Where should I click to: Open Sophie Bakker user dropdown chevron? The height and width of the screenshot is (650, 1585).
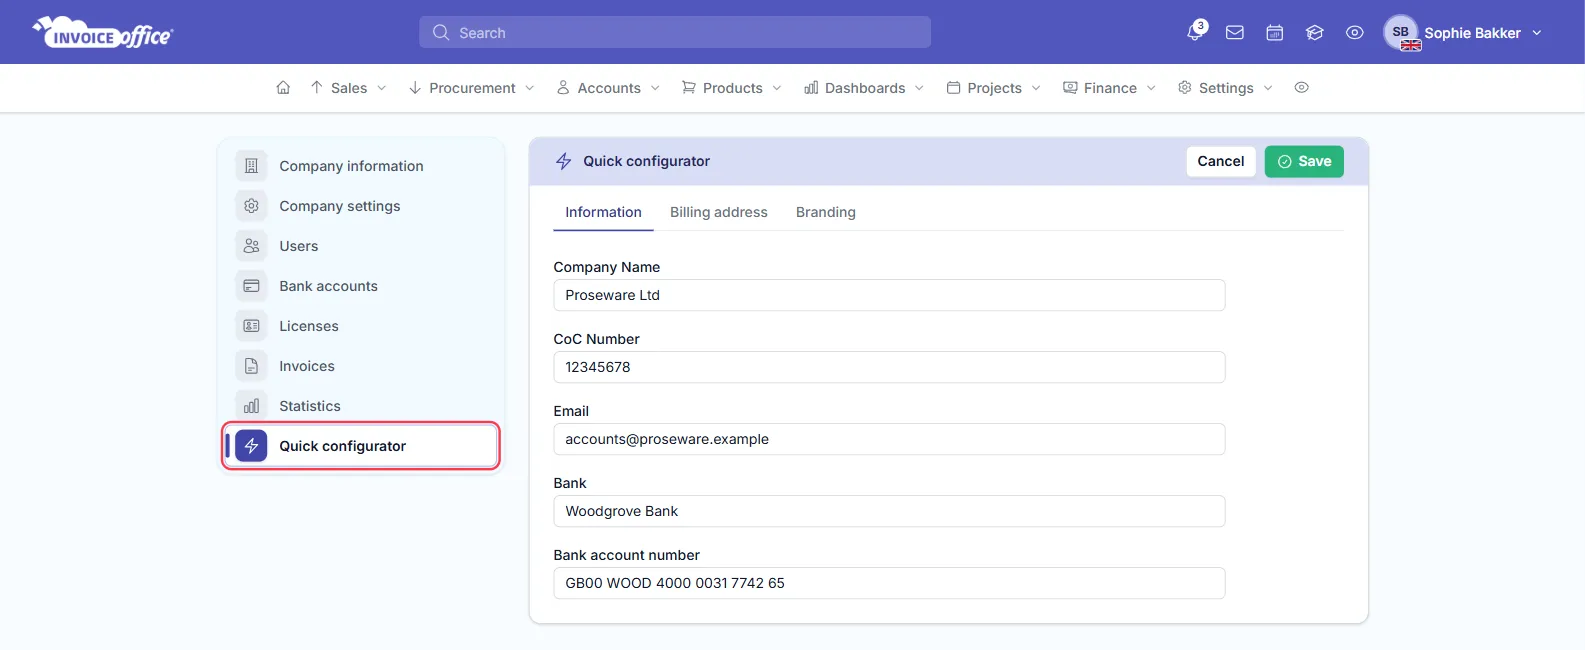tap(1537, 33)
